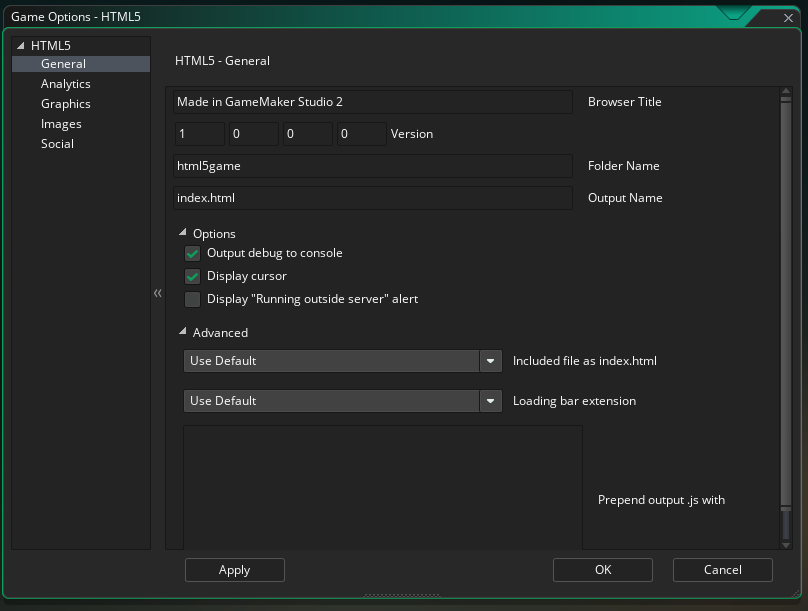Open the Images settings page

point(61,124)
